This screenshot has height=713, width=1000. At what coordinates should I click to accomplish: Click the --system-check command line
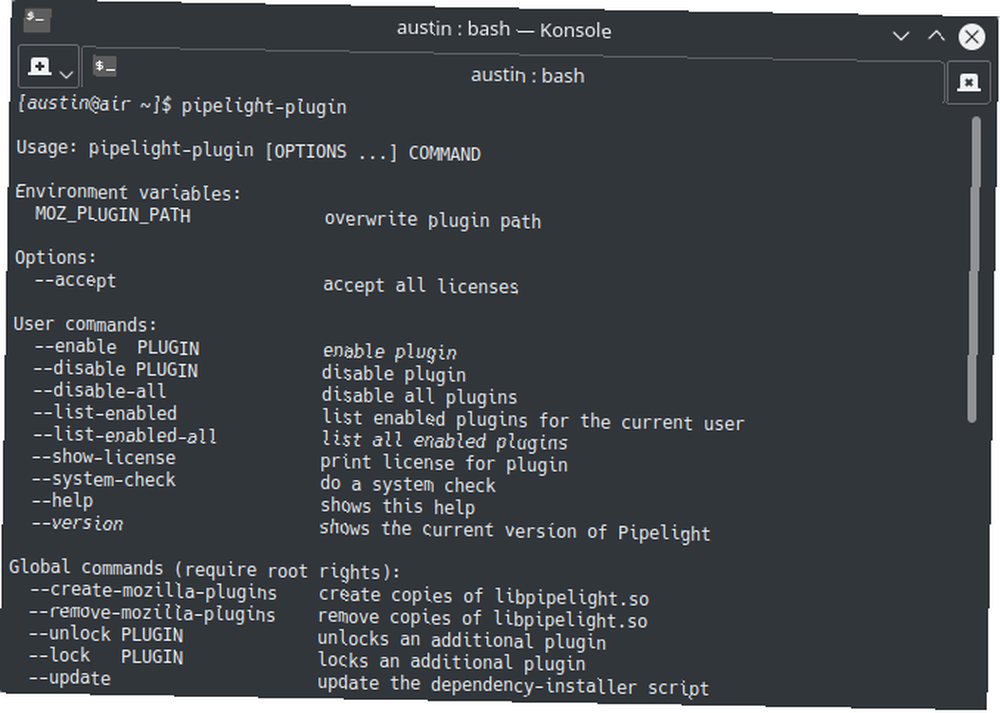pyautogui.click(x=104, y=480)
